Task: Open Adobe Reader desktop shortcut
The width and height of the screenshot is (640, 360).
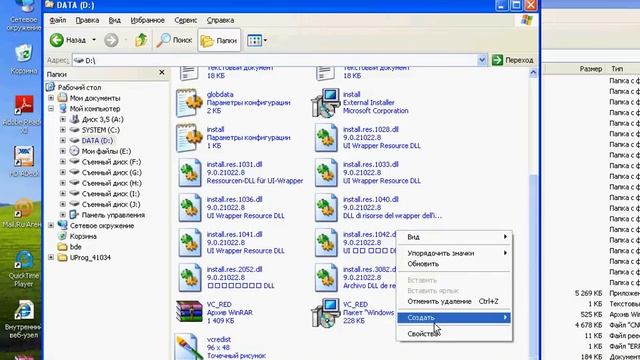Action: [23, 115]
